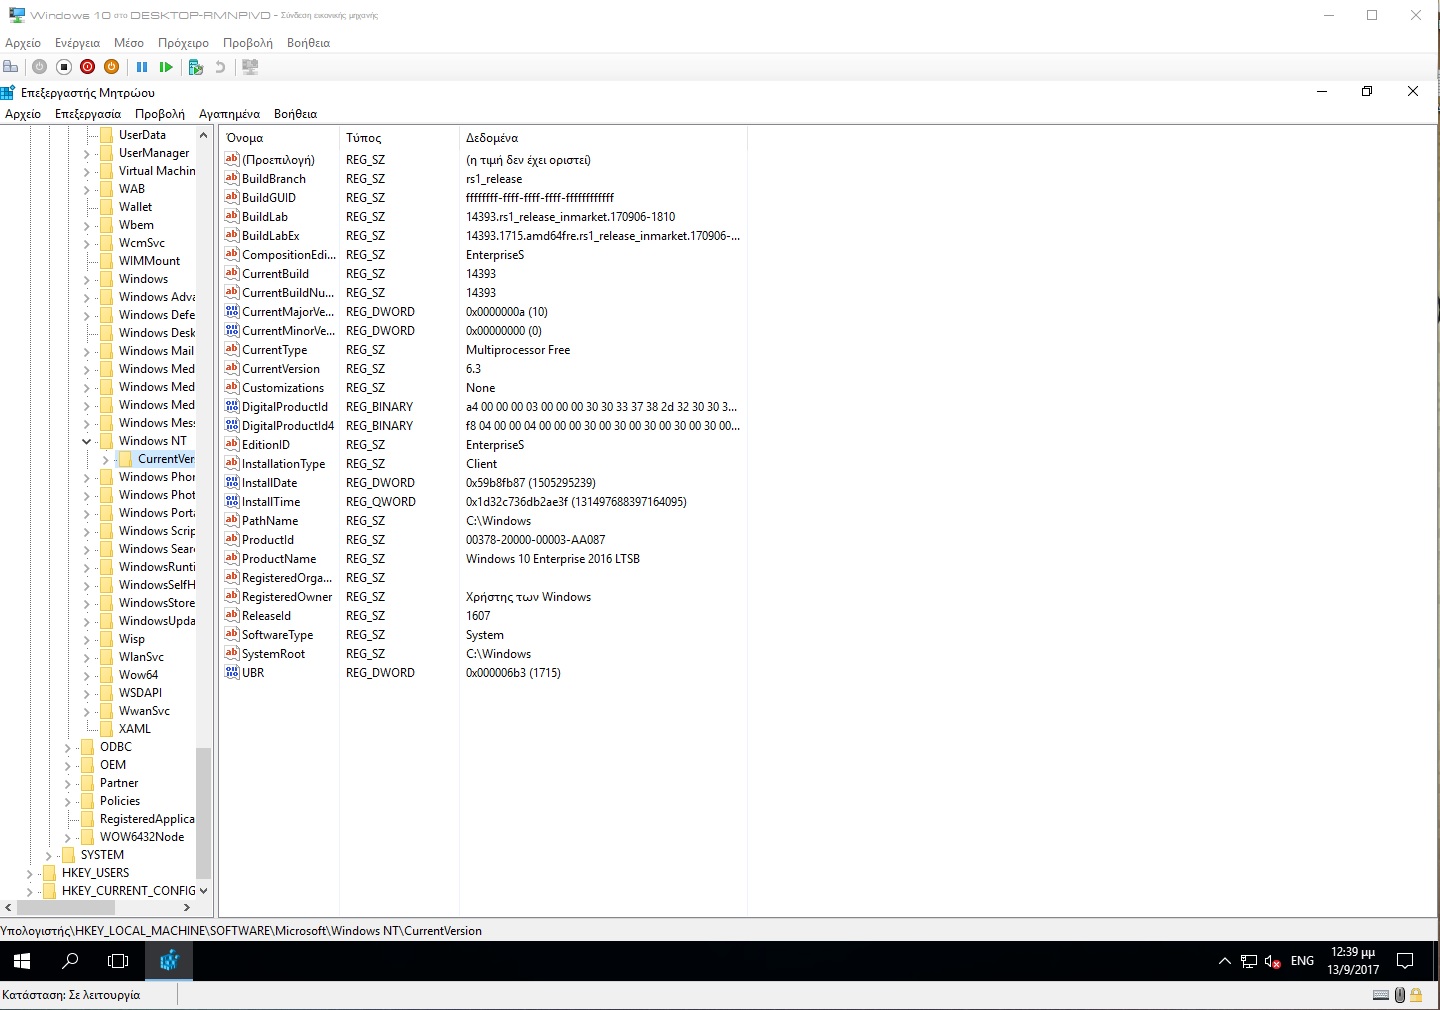Expand the CurrentVersion key in the tree
1440x1010 pixels.
point(106,459)
